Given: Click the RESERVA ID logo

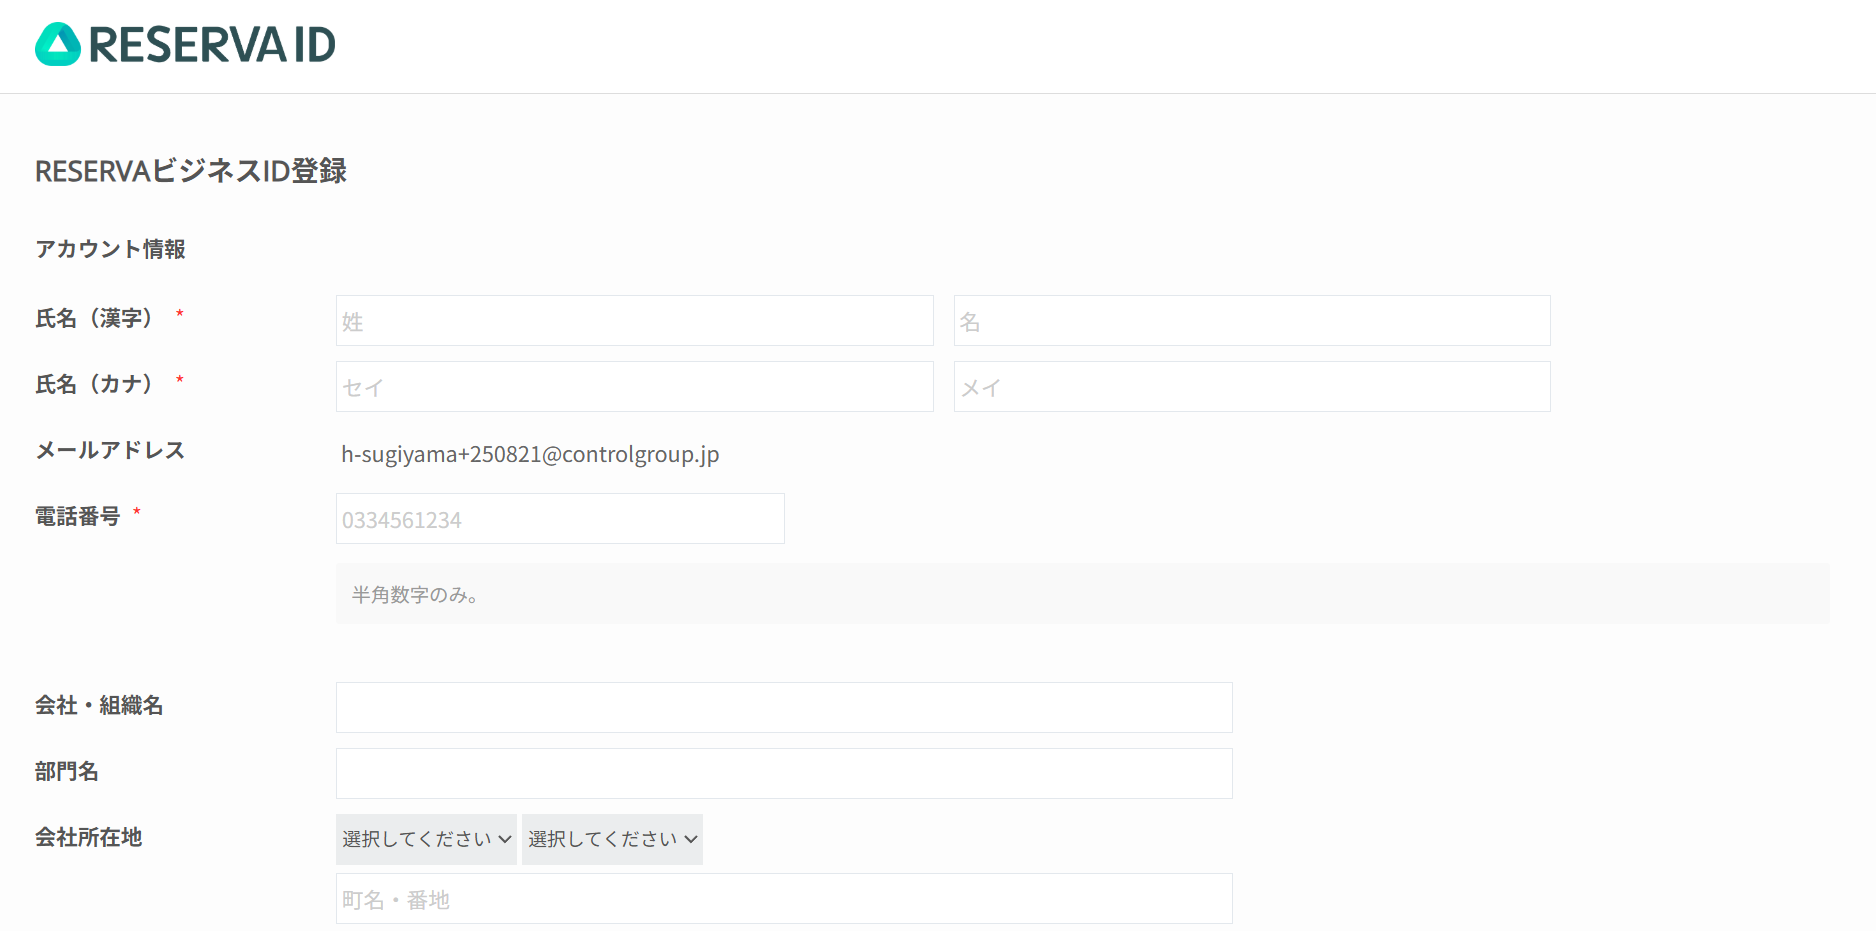Looking at the screenshot, I should 185,44.
